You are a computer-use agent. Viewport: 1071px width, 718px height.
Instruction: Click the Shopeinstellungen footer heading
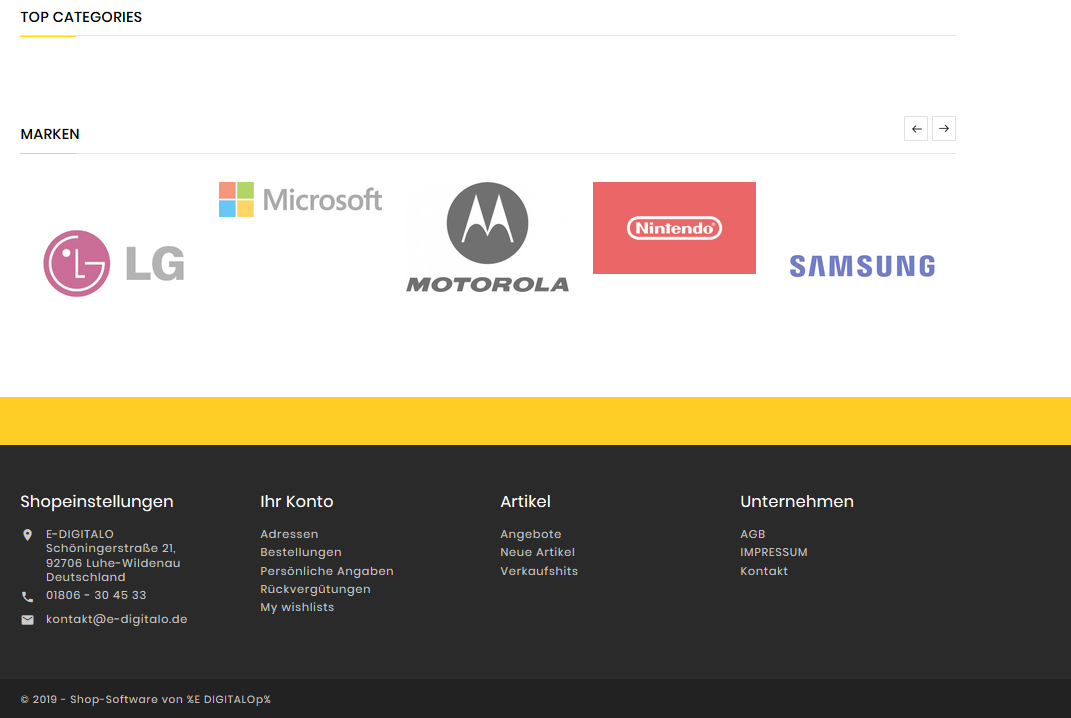(x=97, y=501)
